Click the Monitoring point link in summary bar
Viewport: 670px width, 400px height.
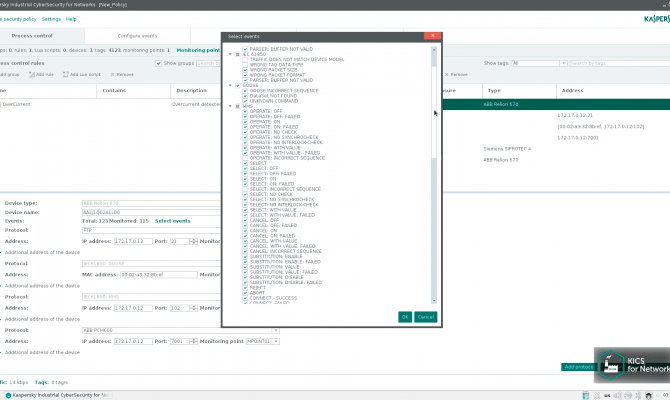click(x=198, y=50)
